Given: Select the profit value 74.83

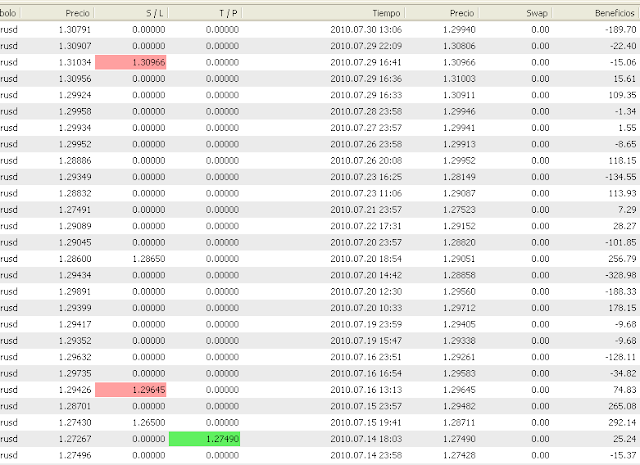Looking at the screenshot, I should tap(624, 390).
